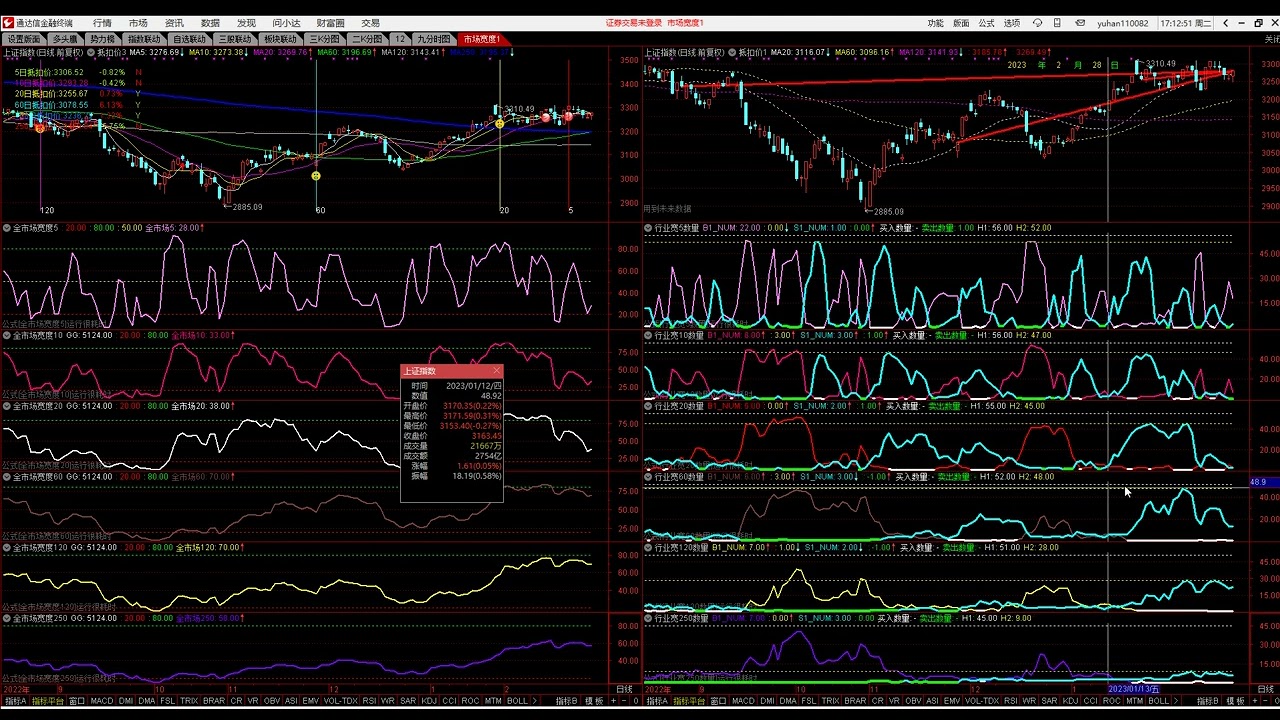Viewport: 1280px width, 720px height.
Task: Click the left chart 抵扣价3 settings icon
Action: point(91,52)
